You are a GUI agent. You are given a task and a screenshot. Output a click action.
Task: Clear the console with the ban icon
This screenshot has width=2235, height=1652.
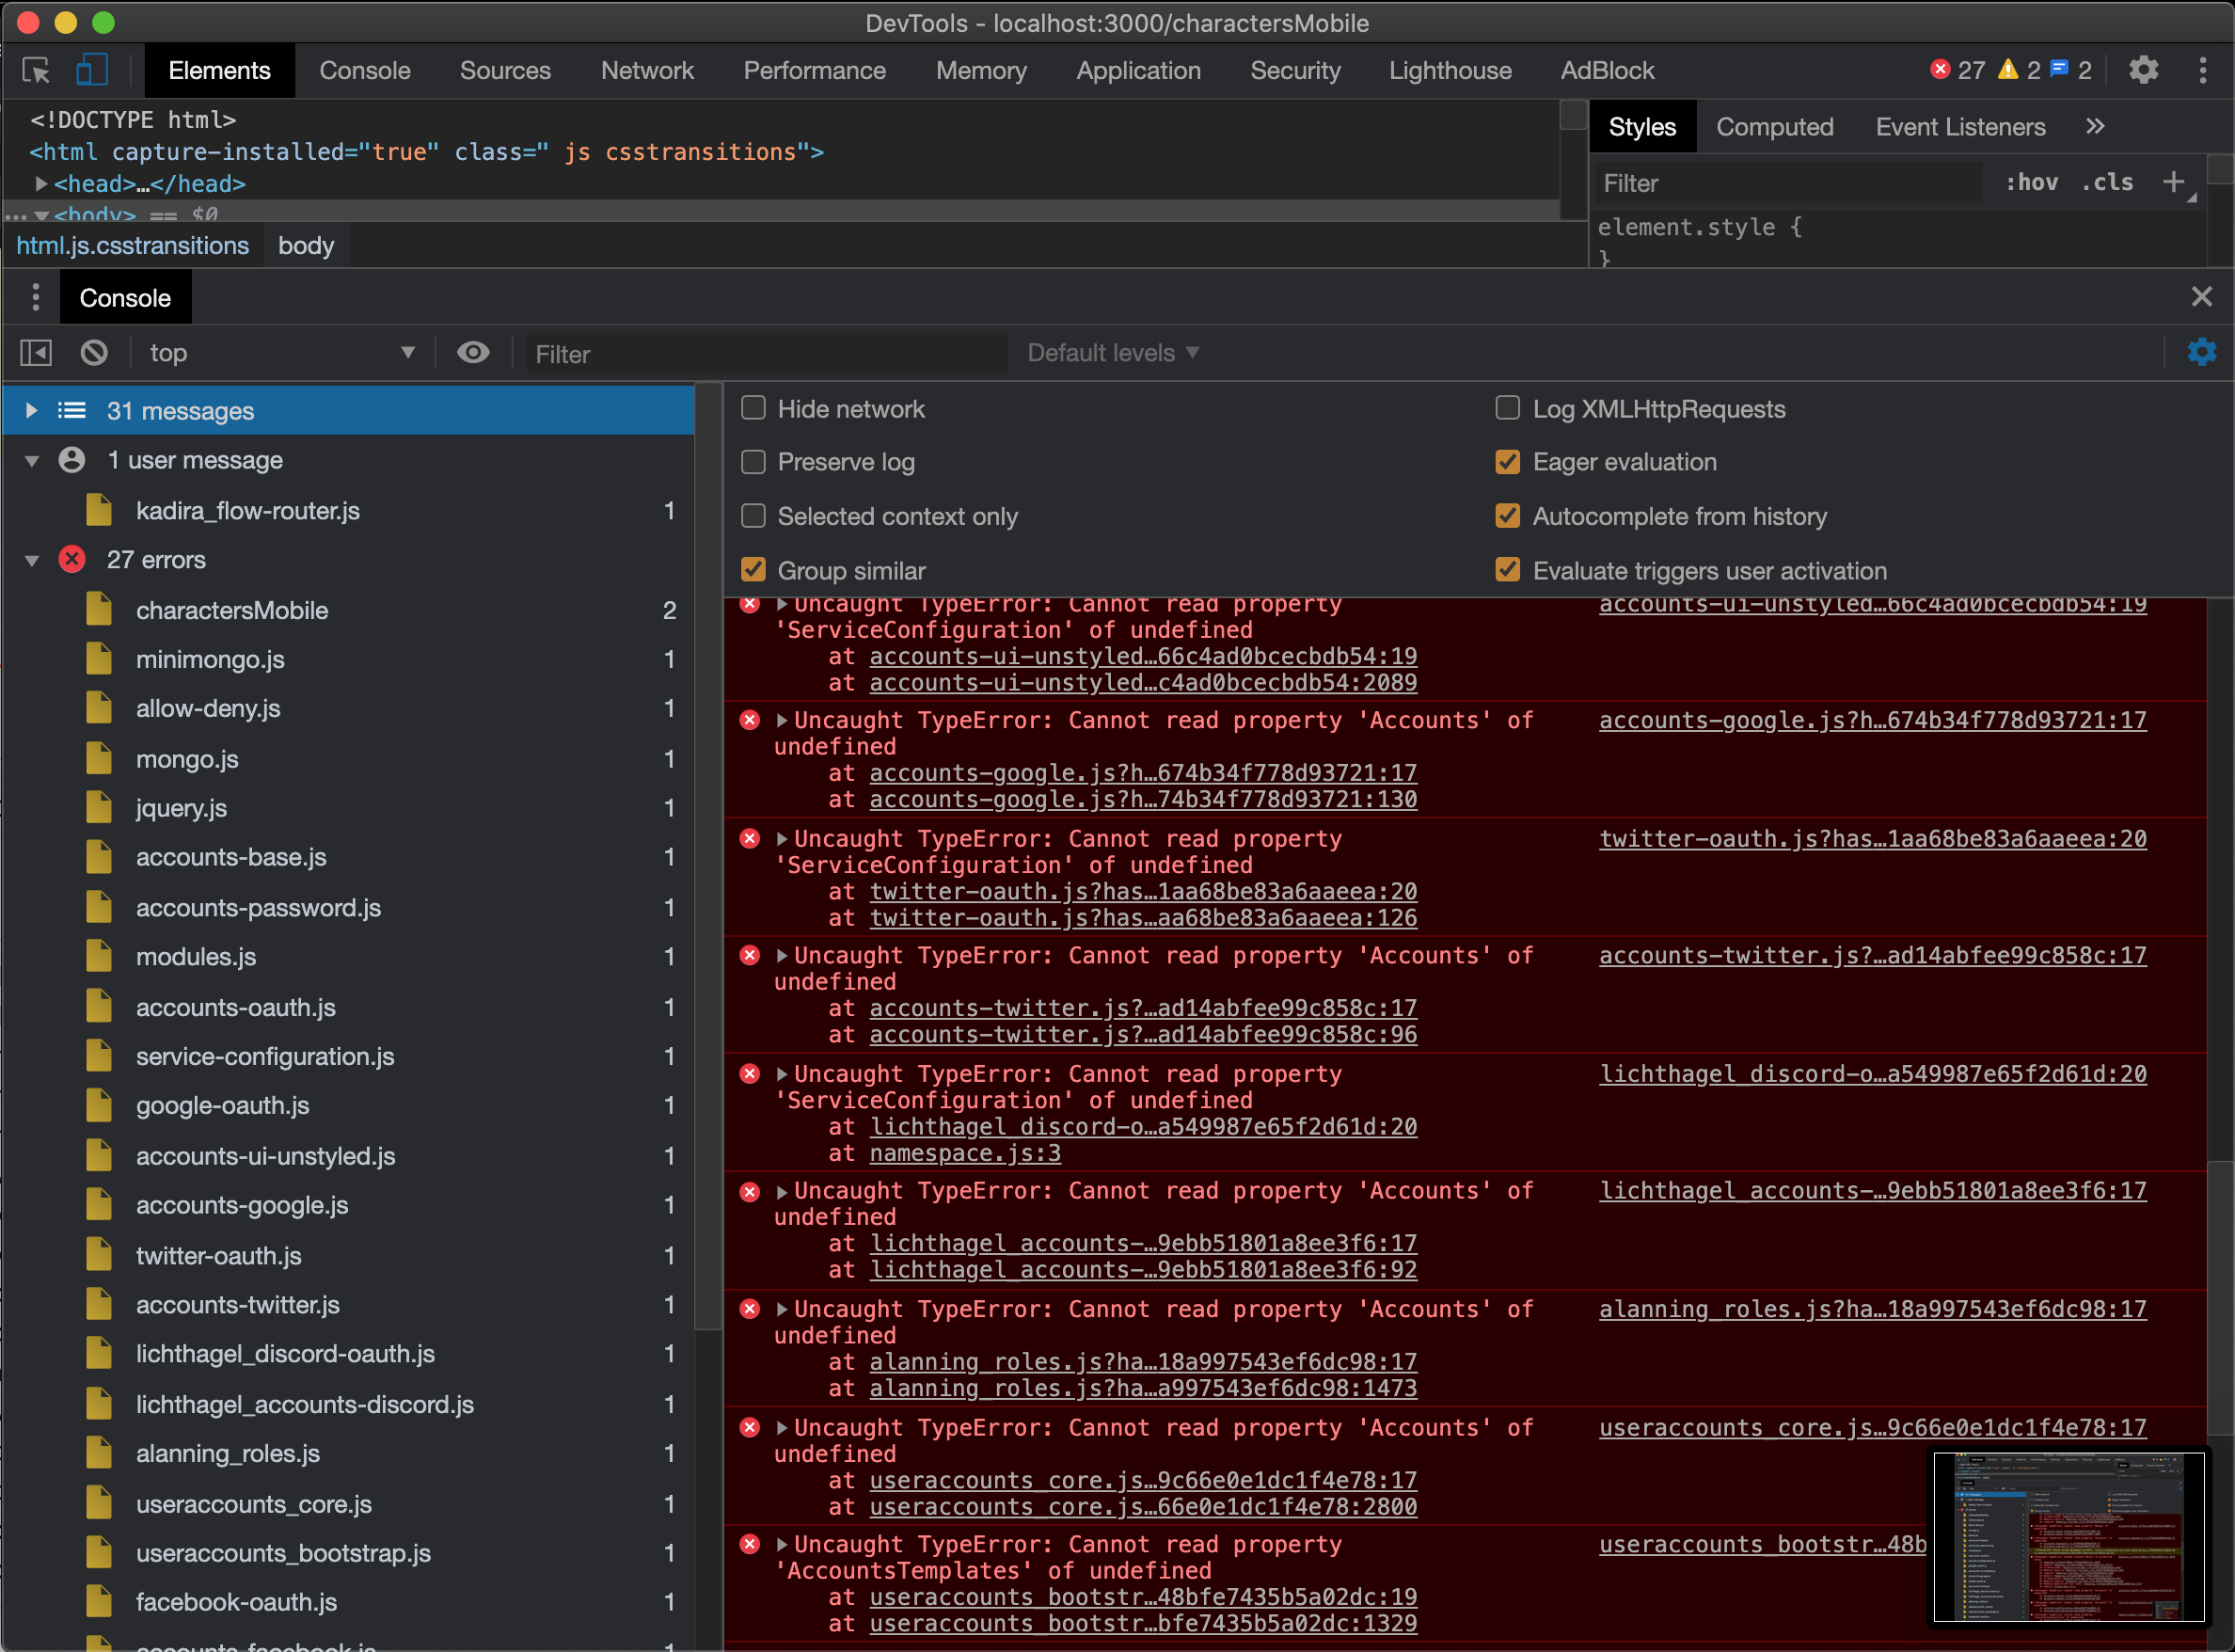pyautogui.click(x=94, y=353)
